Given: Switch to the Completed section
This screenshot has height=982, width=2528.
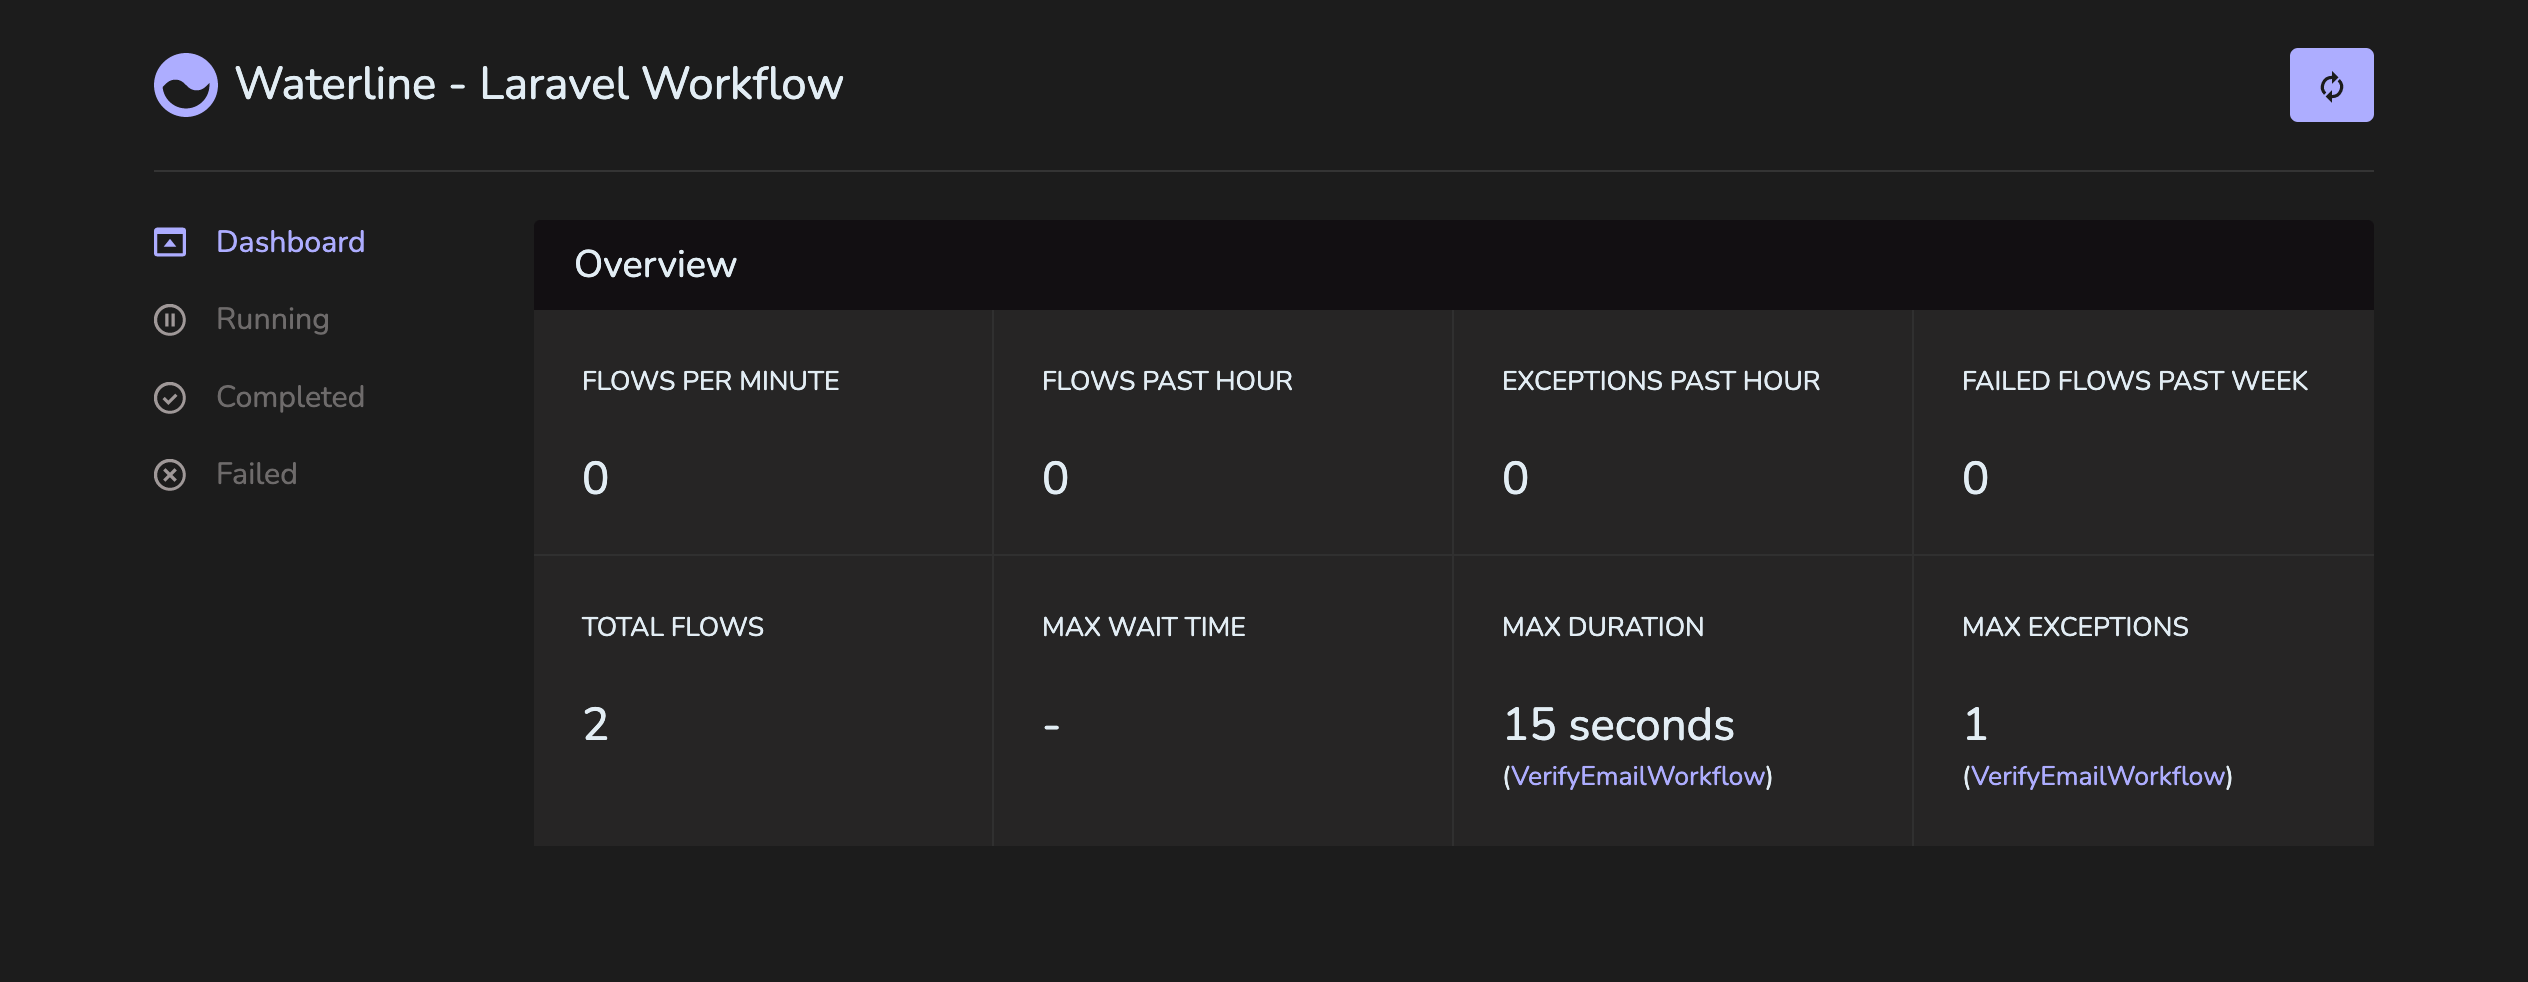Looking at the screenshot, I should [289, 397].
